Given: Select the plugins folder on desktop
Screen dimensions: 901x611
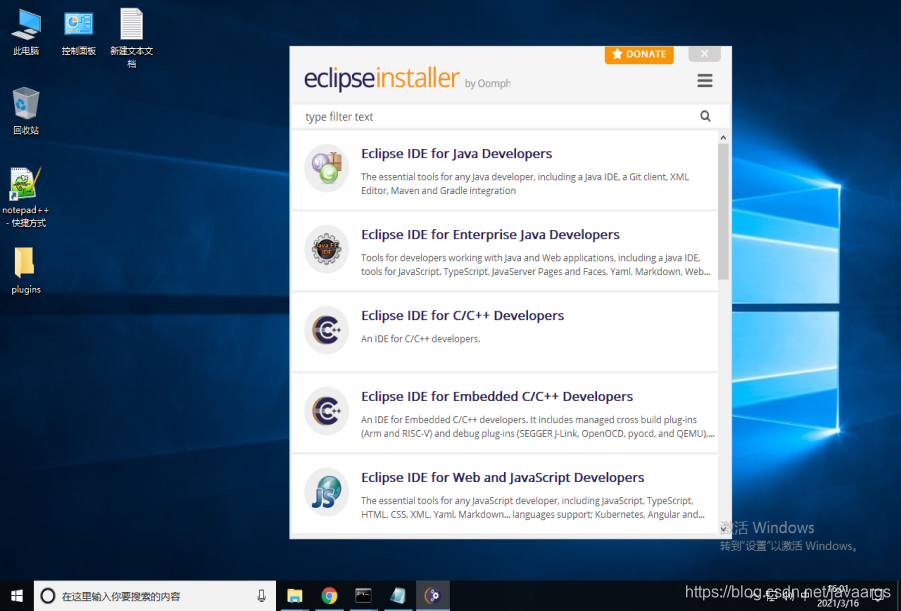Looking at the screenshot, I should (x=26, y=270).
